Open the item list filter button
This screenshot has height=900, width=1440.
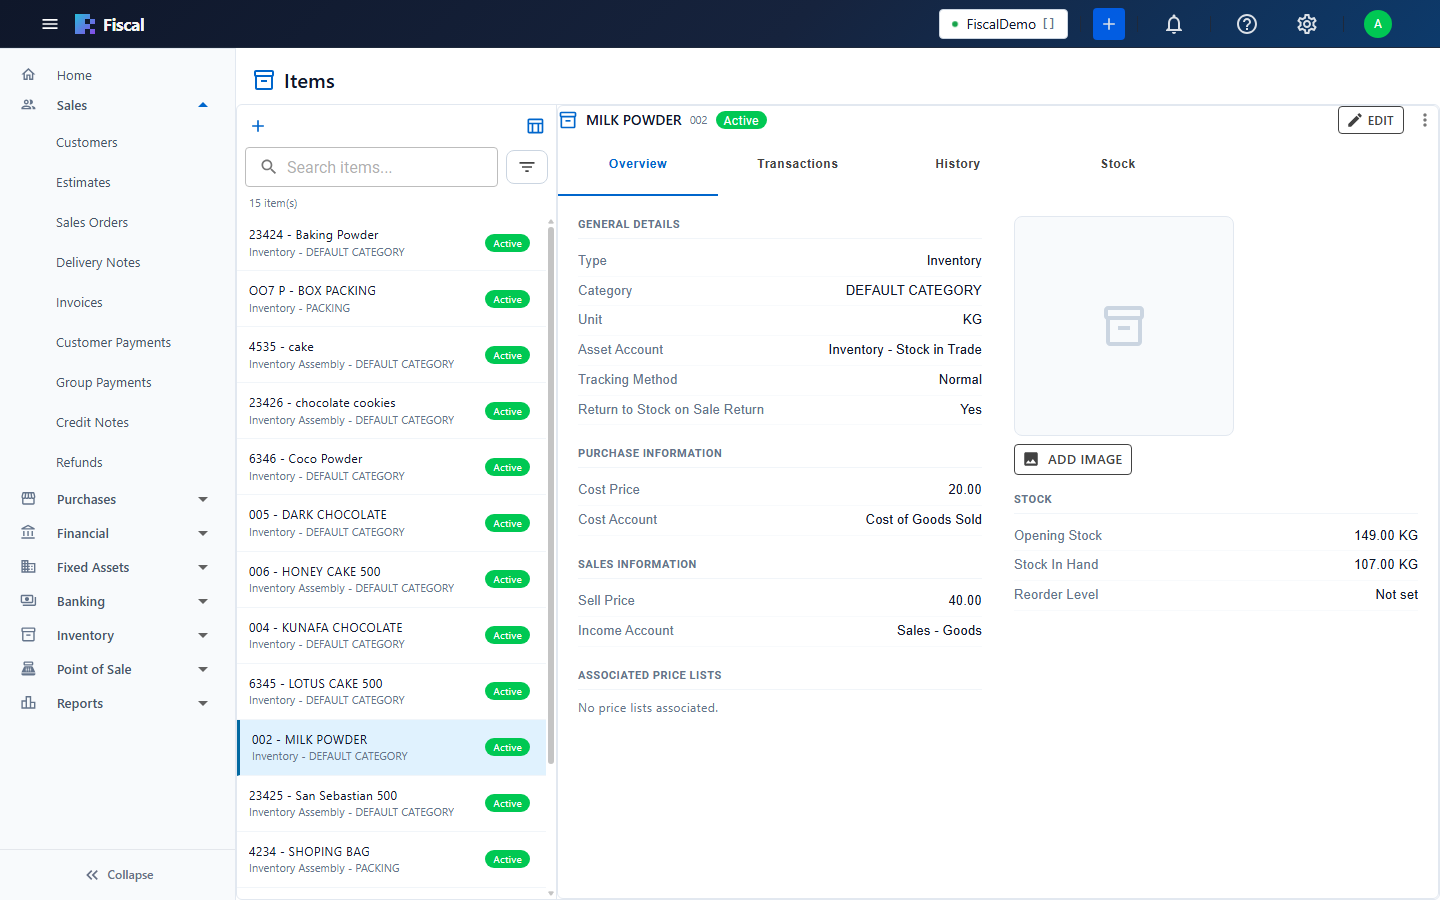(x=527, y=167)
